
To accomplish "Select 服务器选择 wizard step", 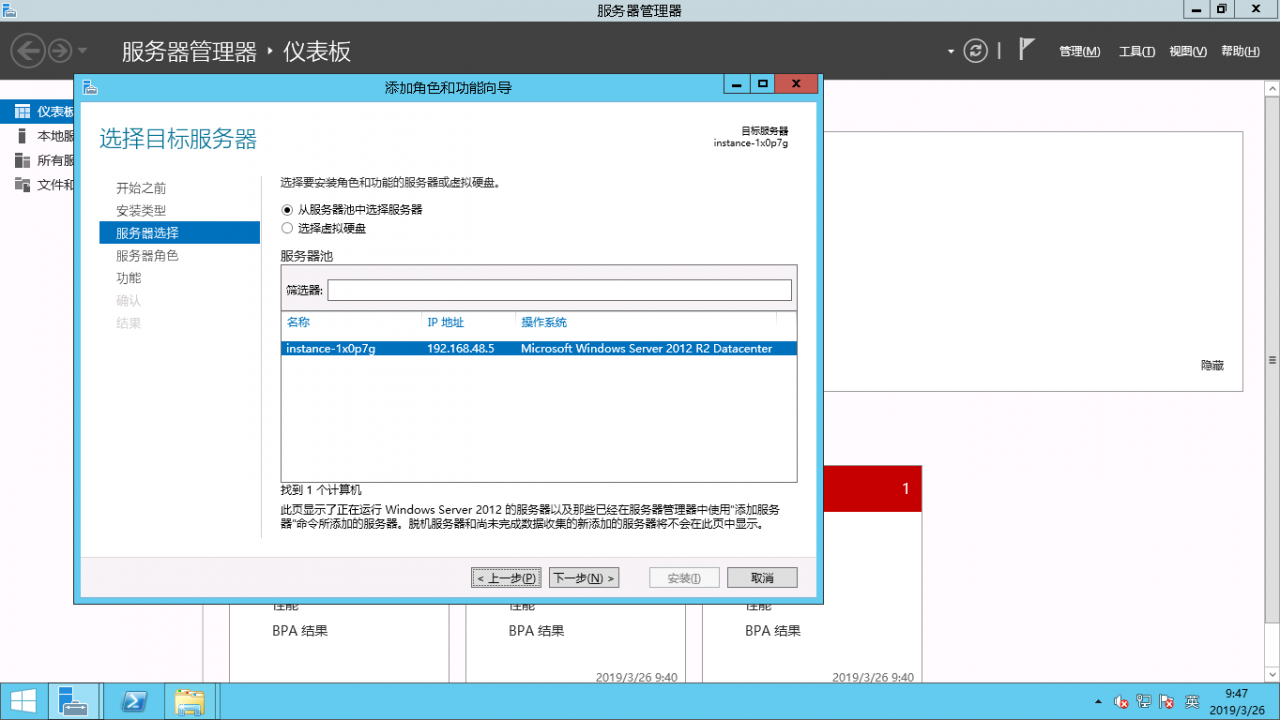I will [x=180, y=233].
